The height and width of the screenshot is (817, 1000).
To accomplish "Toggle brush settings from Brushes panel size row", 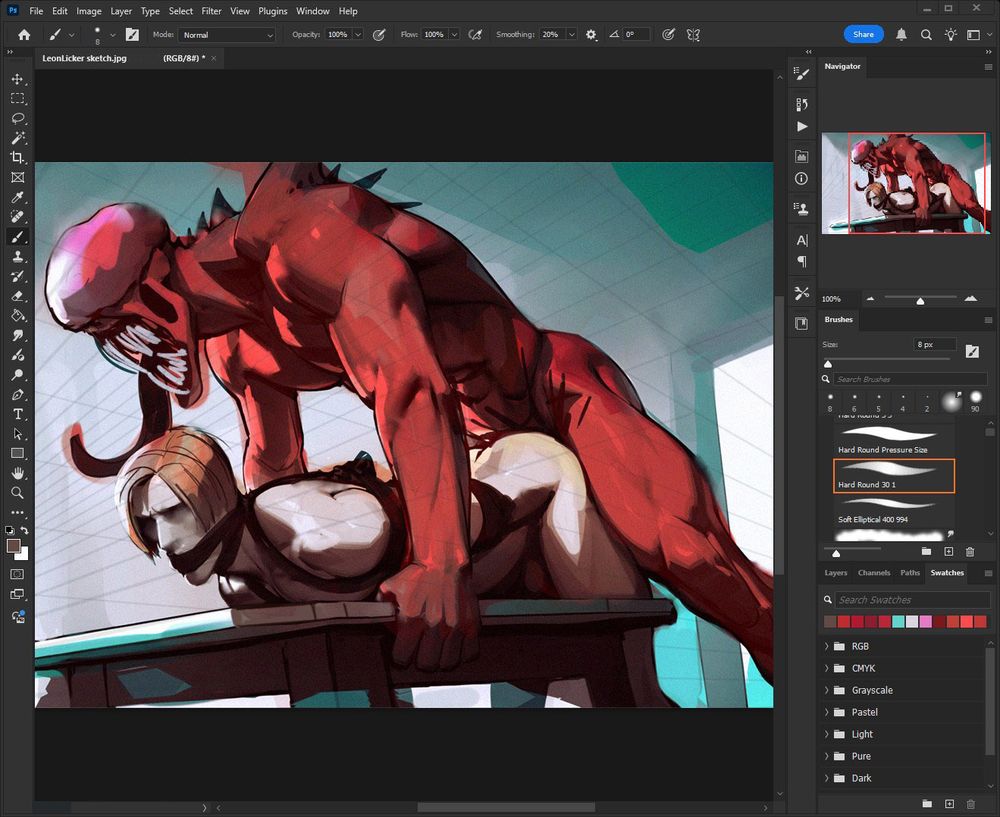I will 972,351.
